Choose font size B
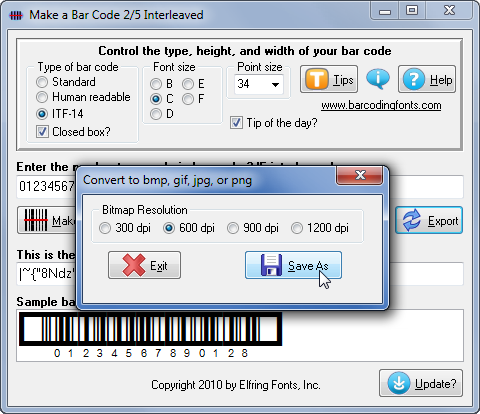Viewport: 480px width, 414px height. (x=161, y=84)
